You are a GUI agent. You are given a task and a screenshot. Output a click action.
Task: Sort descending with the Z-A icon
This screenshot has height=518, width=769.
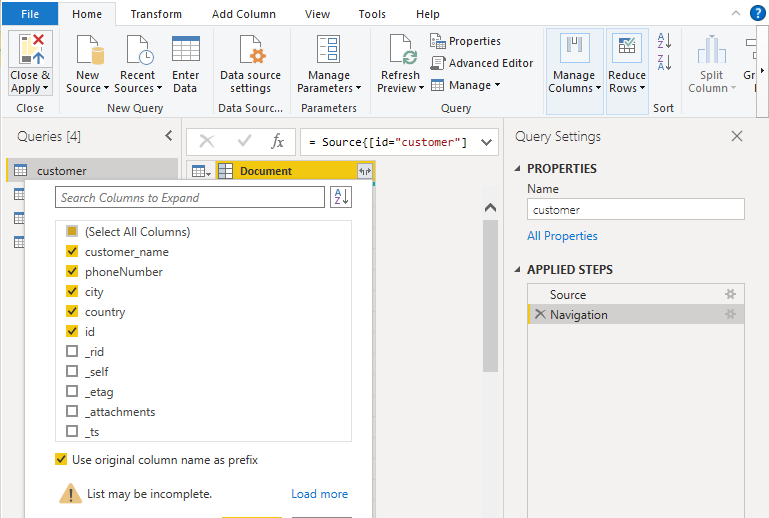(x=664, y=63)
